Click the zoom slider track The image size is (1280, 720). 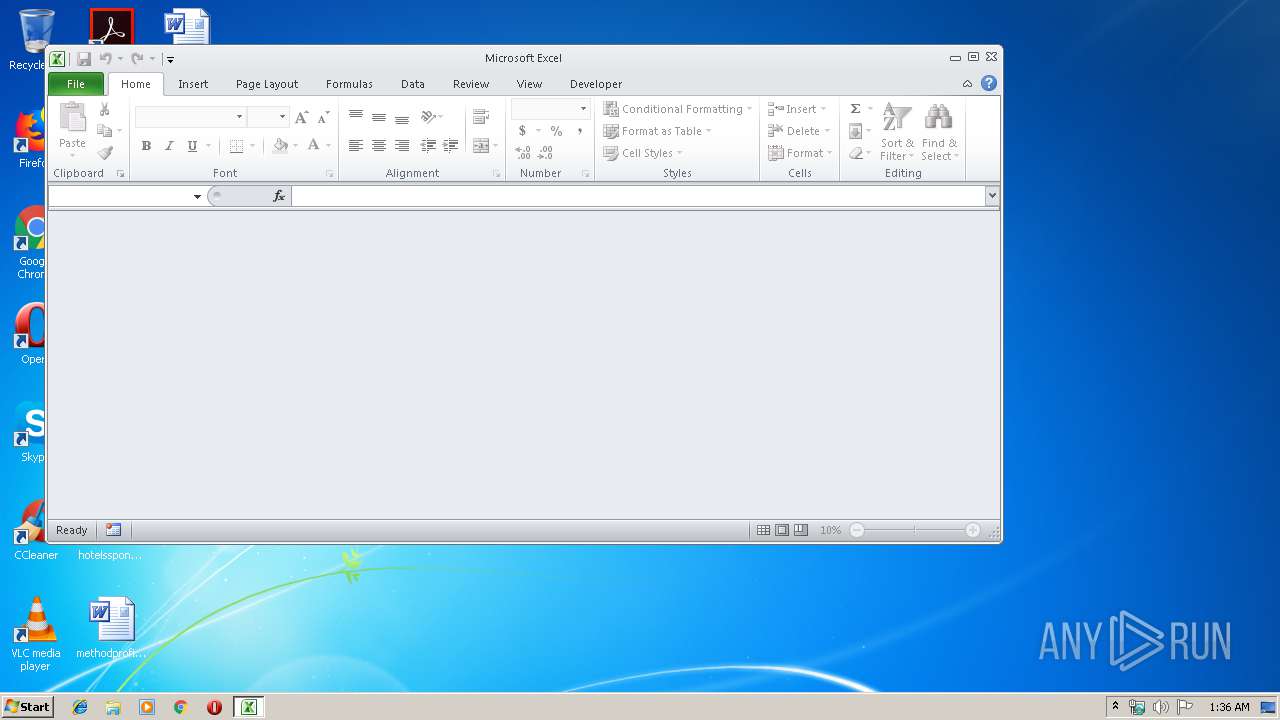coord(914,530)
